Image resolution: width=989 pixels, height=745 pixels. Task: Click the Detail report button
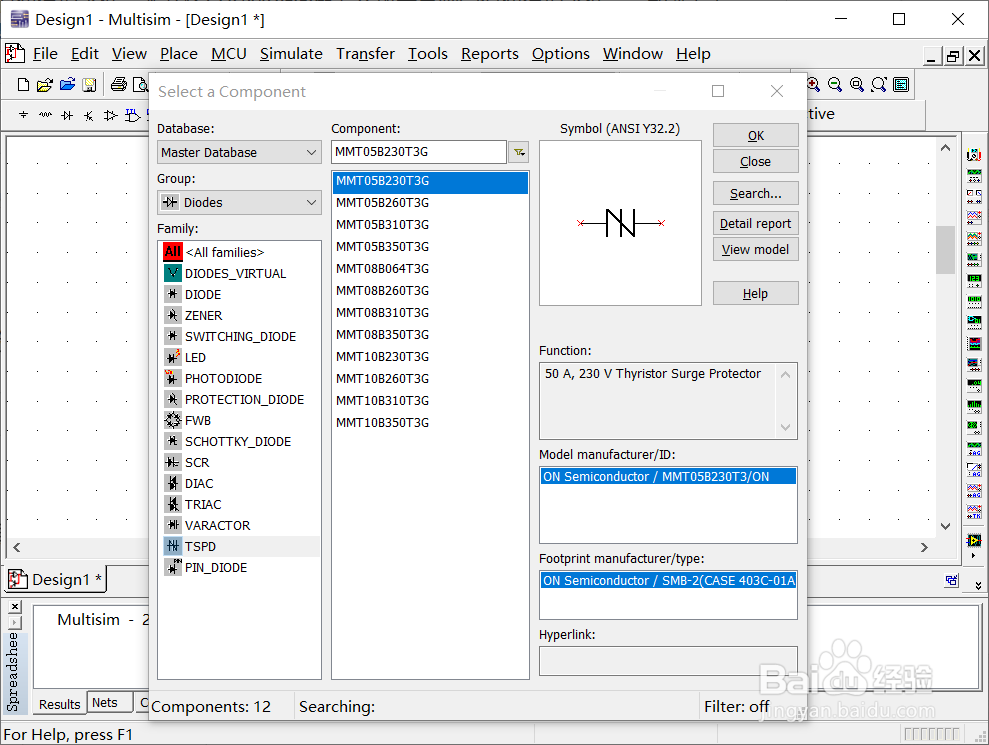pos(756,223)
